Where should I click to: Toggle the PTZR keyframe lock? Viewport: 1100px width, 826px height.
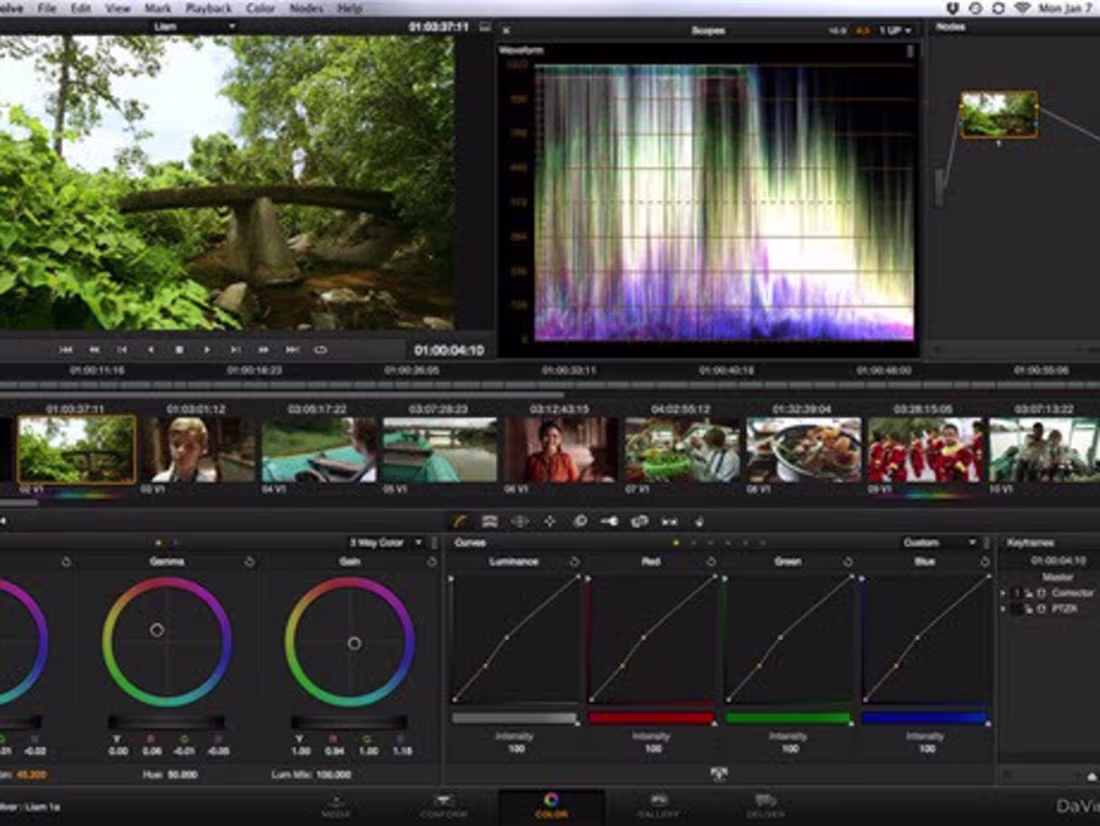1029,609
